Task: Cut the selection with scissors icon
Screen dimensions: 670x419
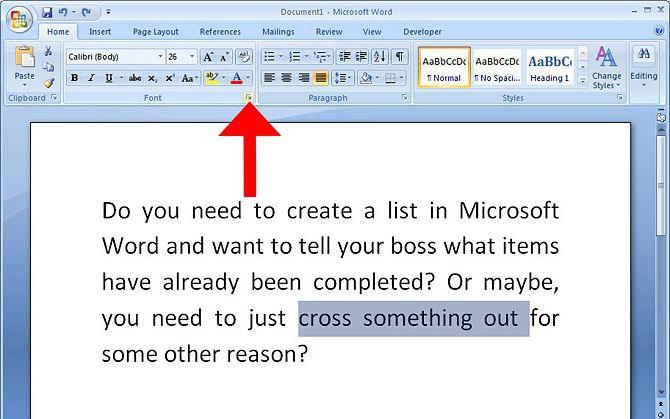Action: pyautogui.click(x=49, y=51)
